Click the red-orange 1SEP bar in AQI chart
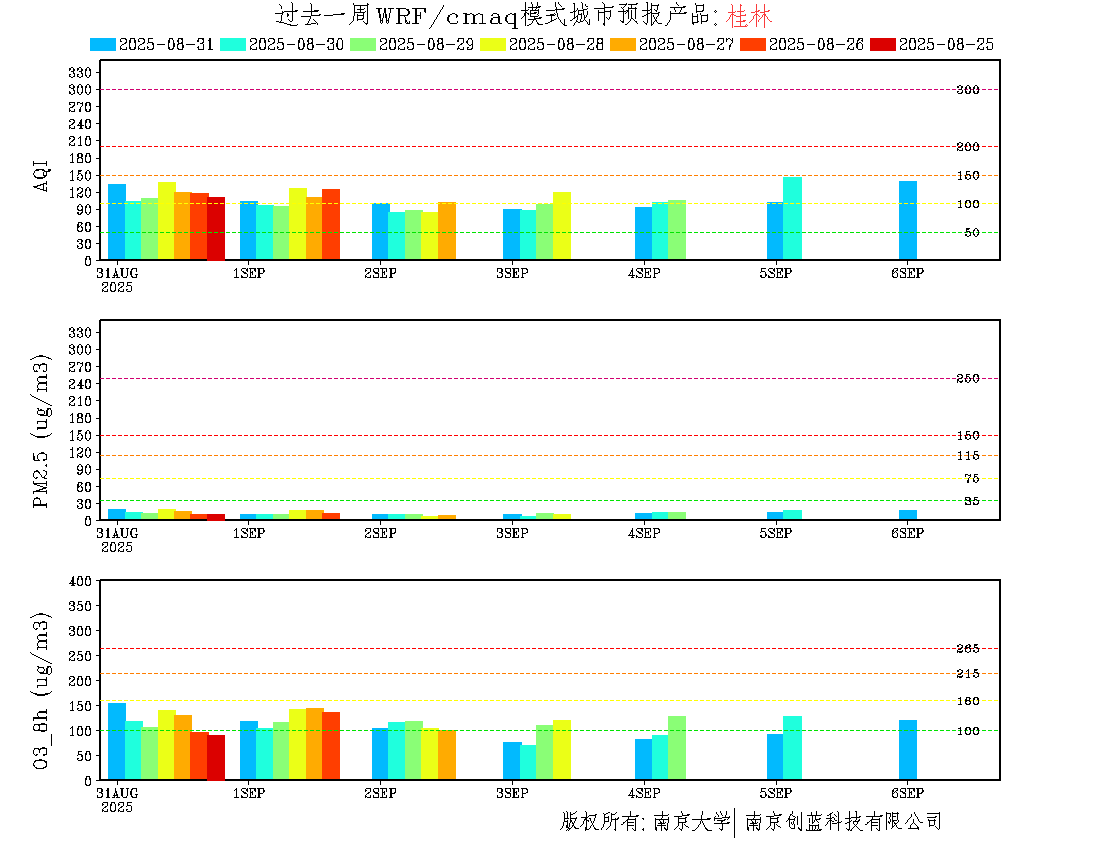Viewport: 1100px width, 850px height. click(331, 224)
